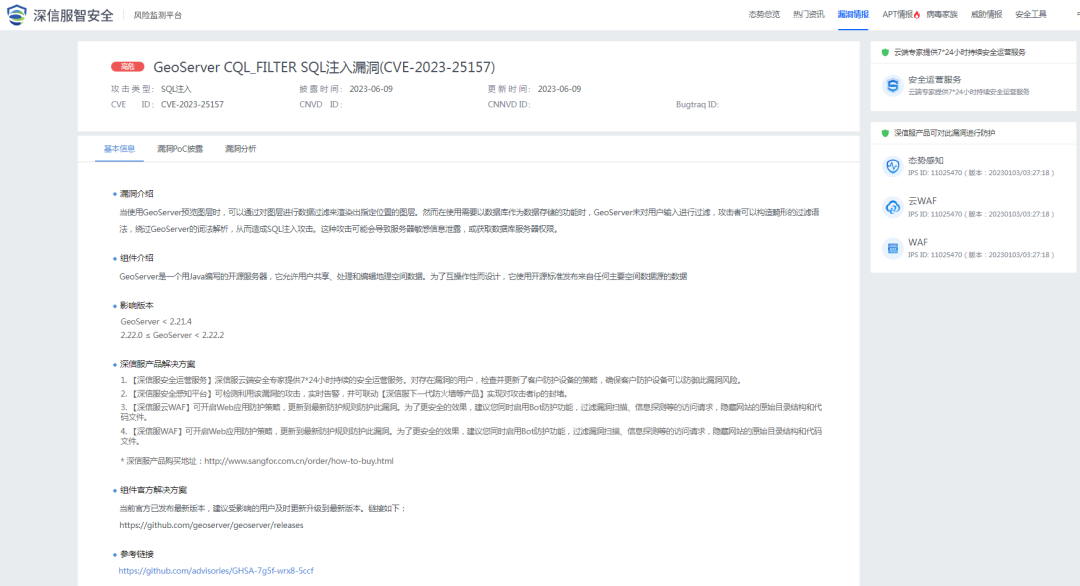Viewport: 1080px width, 586px height.
Task: Click IPS ID line under 态势感知
Action: (981, 173)
